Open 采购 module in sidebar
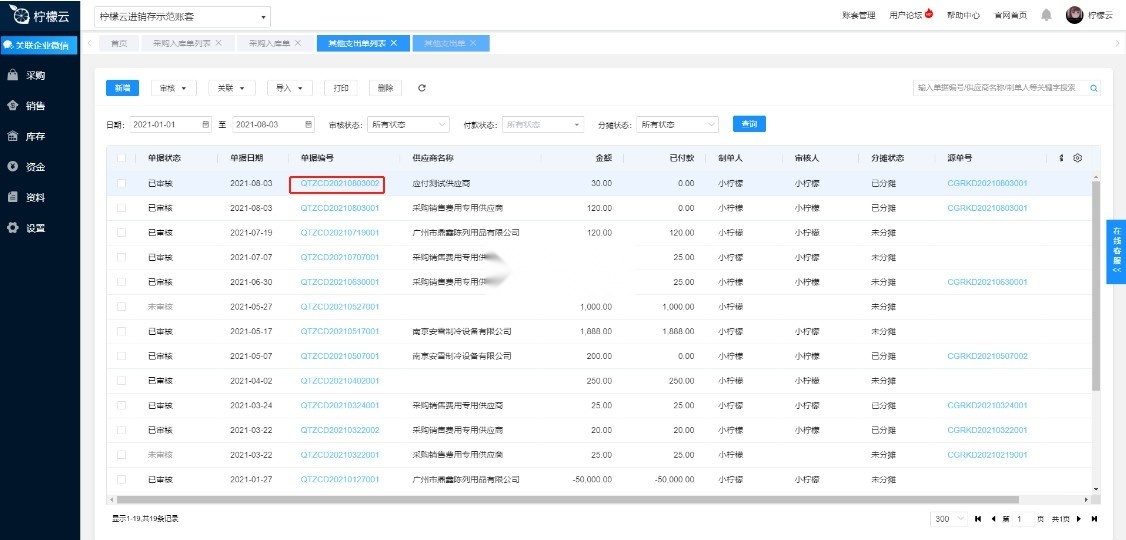This screenshot has height=540, width=1126. point(35,75)
